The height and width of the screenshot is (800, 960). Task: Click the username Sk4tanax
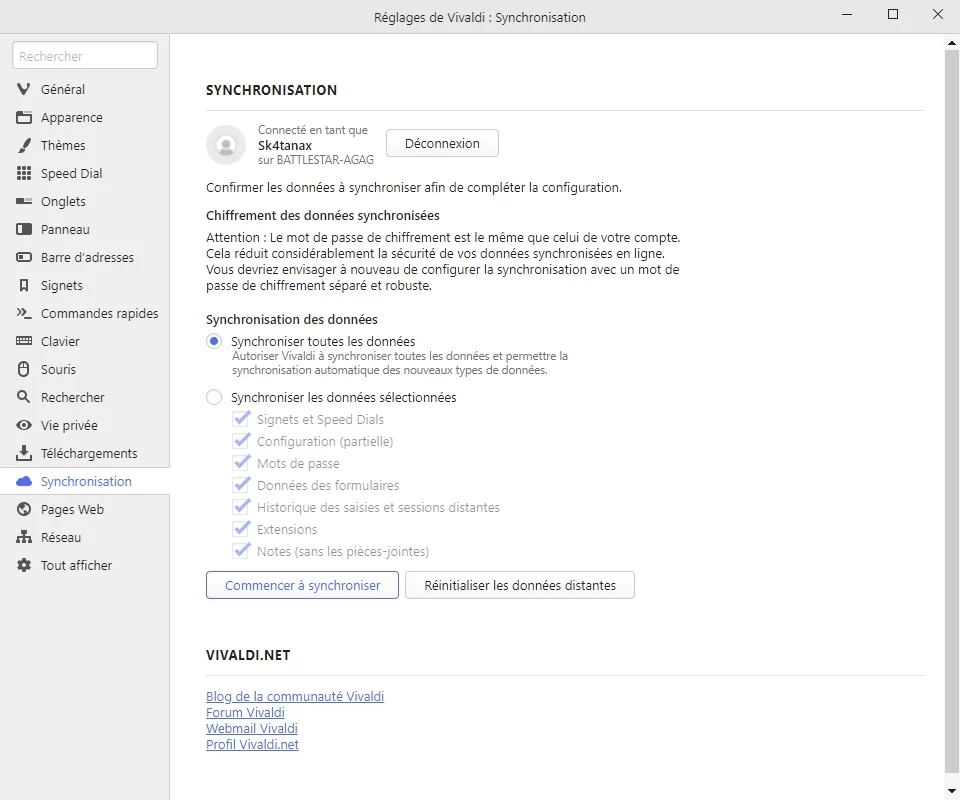[285, 146]
